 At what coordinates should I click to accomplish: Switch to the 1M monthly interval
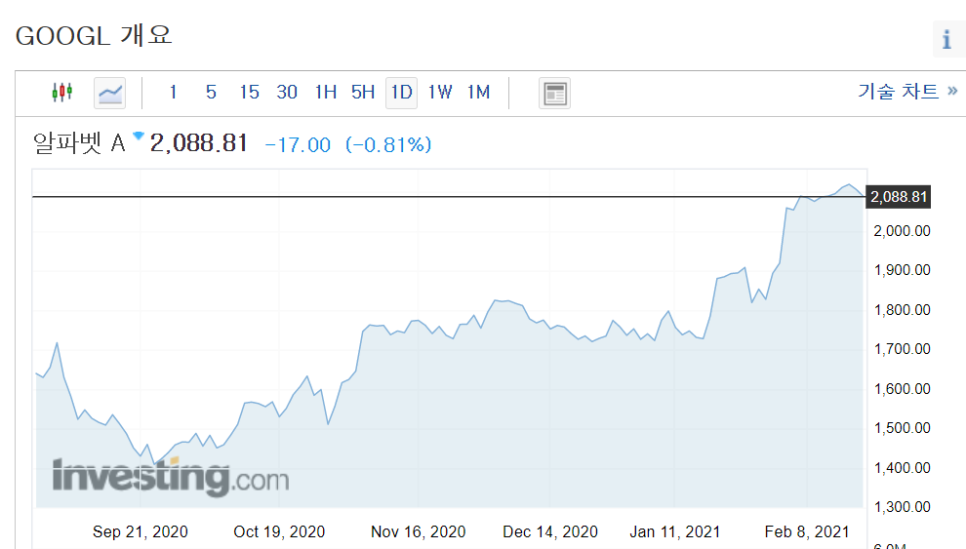pyautogui.click(x=479, y=92)
